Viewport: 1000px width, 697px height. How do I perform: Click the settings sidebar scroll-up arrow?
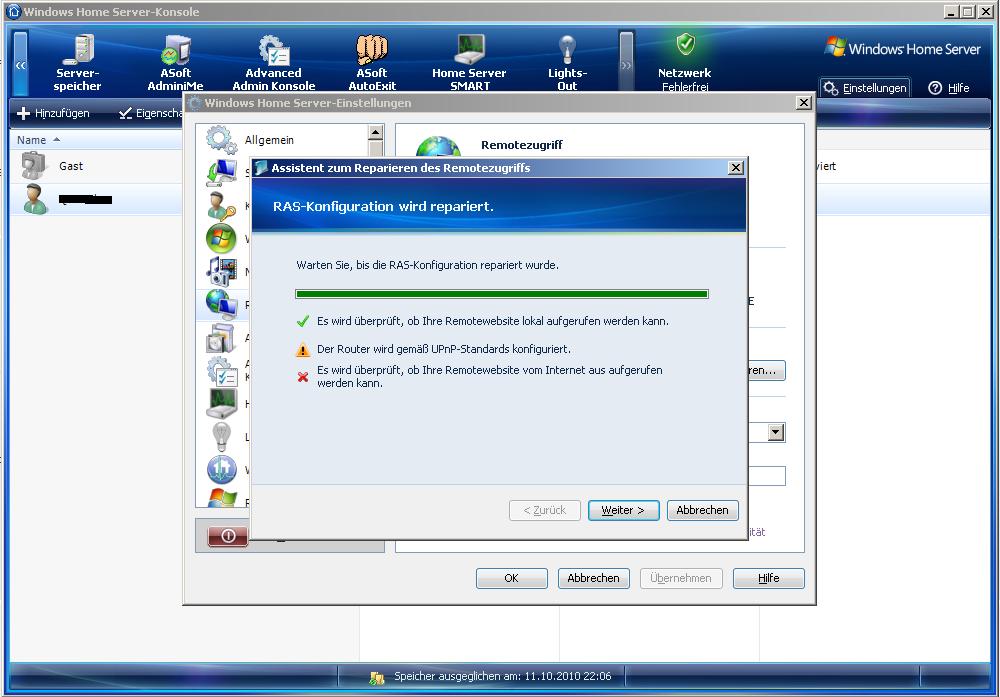(x=376, y=133)
